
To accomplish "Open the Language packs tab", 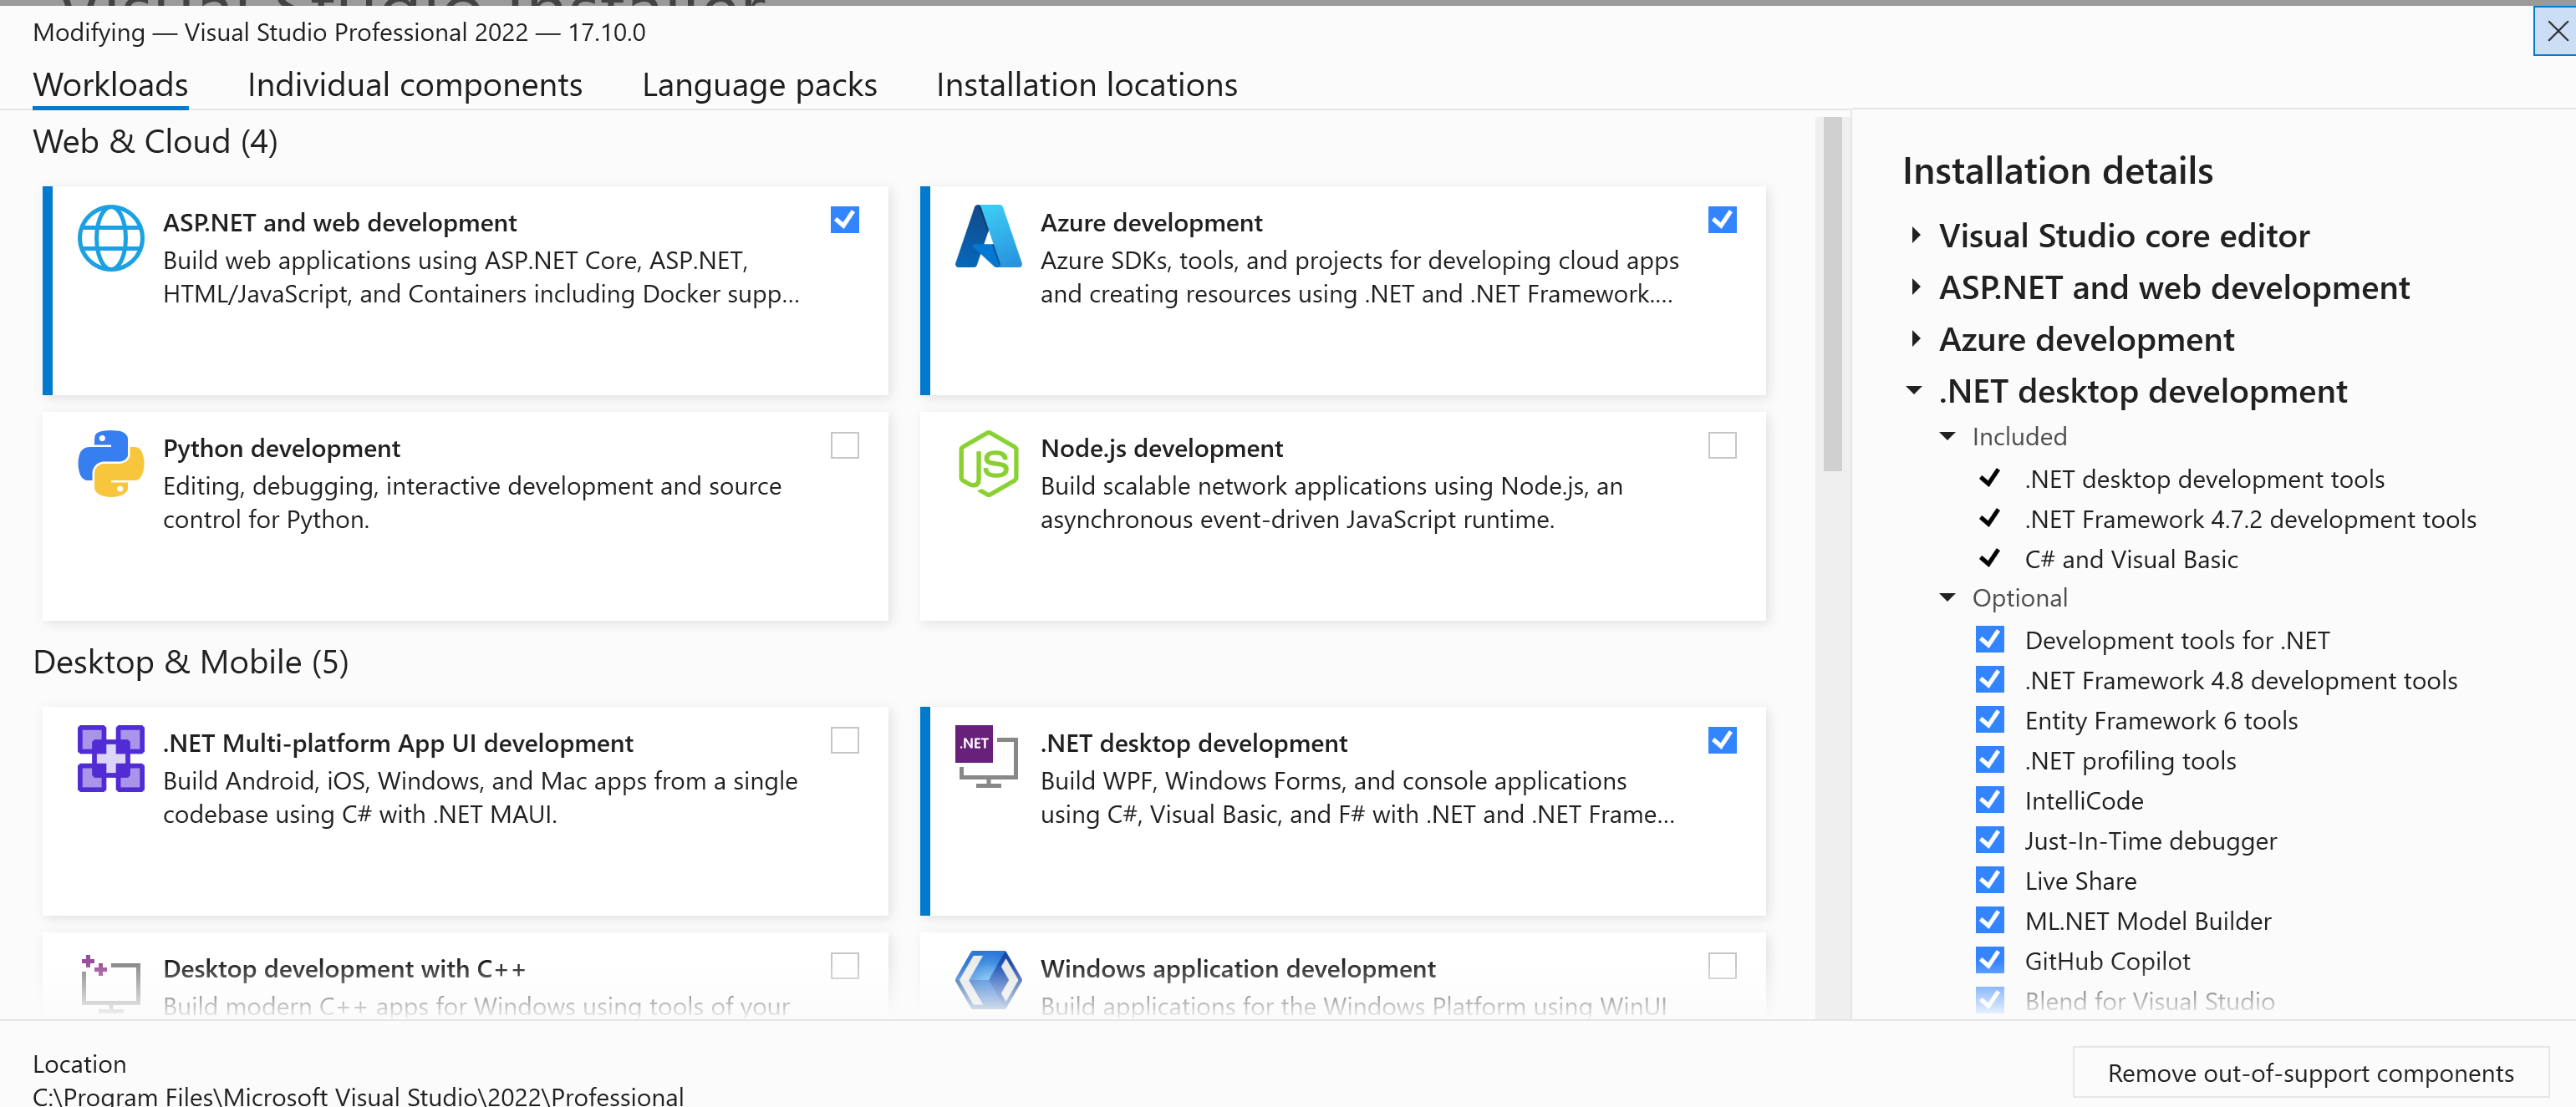I will click(759, 85).
